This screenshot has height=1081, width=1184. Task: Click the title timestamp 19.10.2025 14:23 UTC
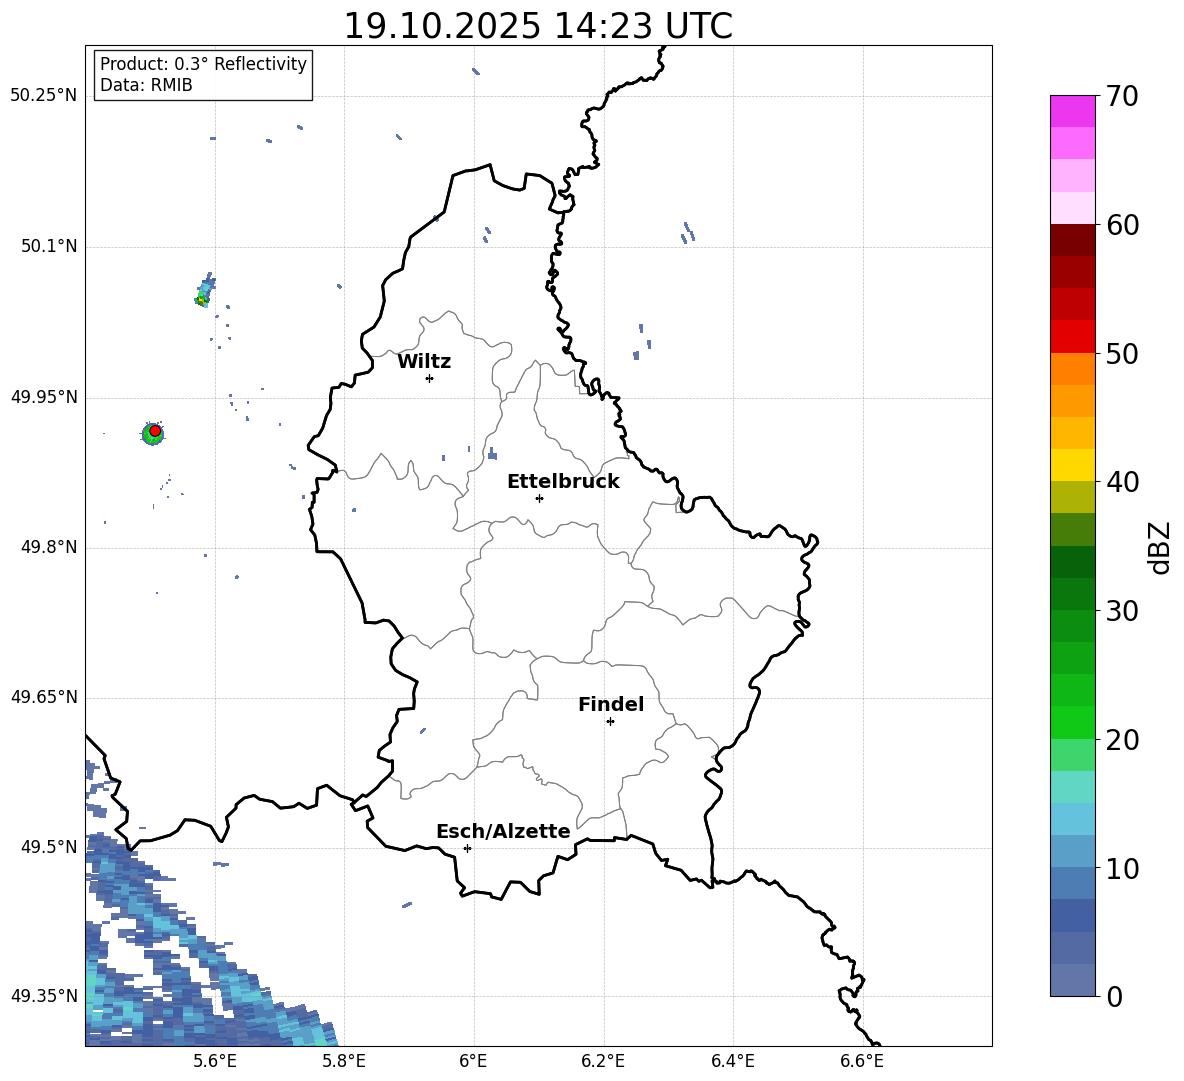click(x=538, y=26)
